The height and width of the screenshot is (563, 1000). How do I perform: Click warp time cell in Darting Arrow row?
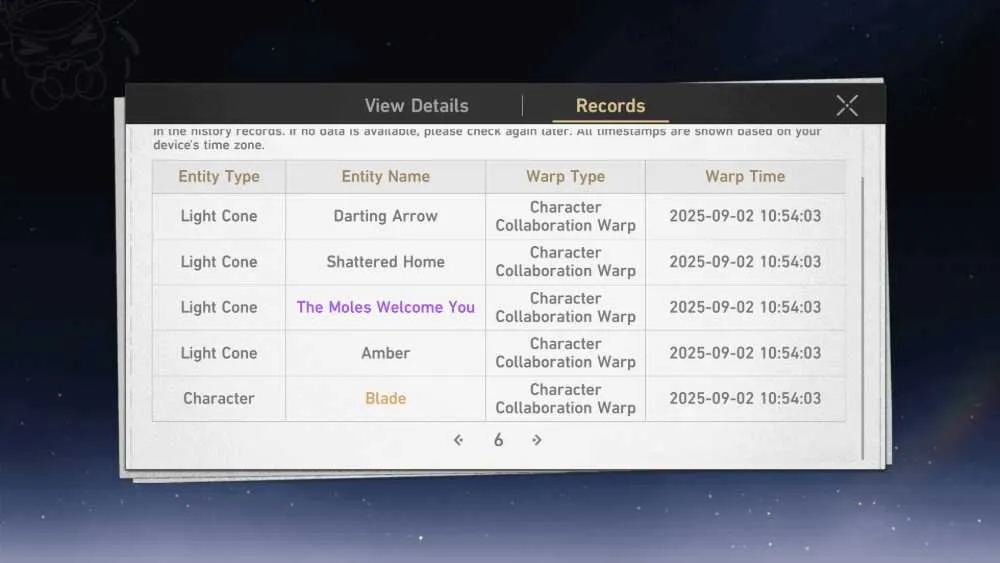click(745, 216)
